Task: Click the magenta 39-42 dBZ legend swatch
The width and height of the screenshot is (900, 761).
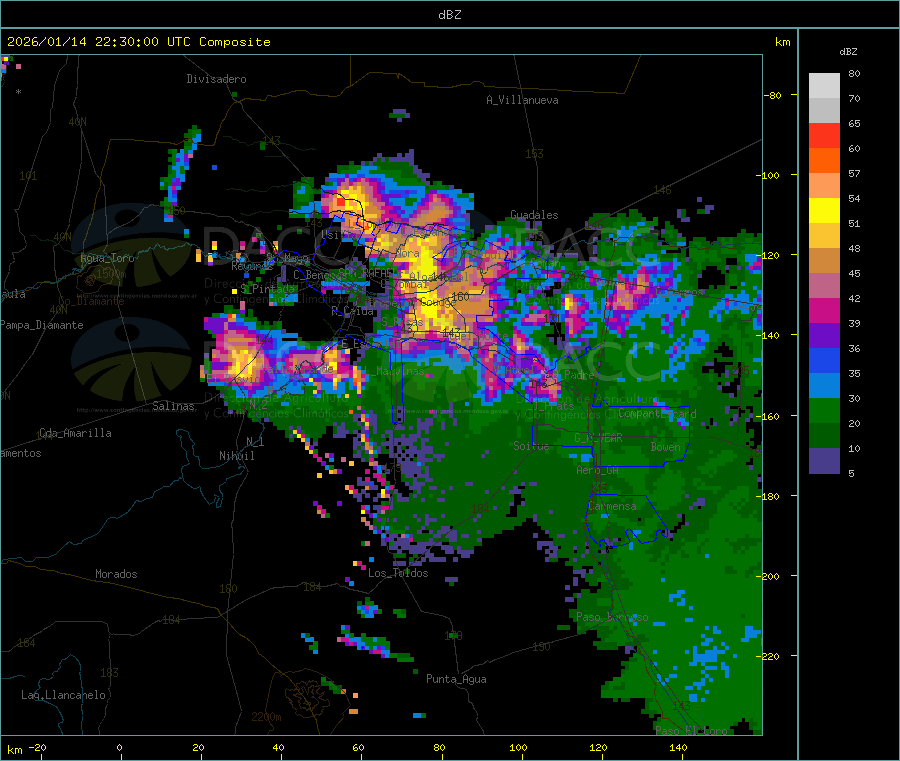Action: [x=824, y=310]
